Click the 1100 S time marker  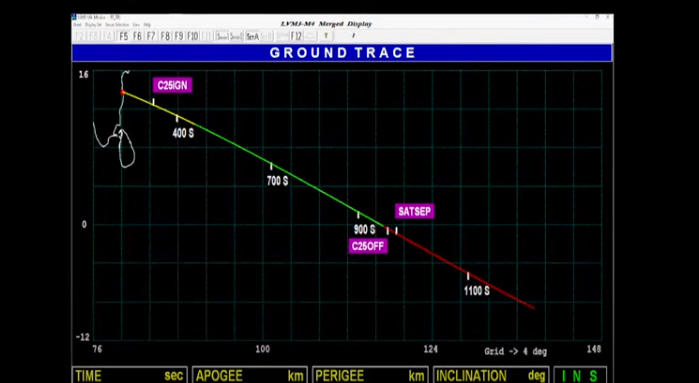[x=477, y=291]
